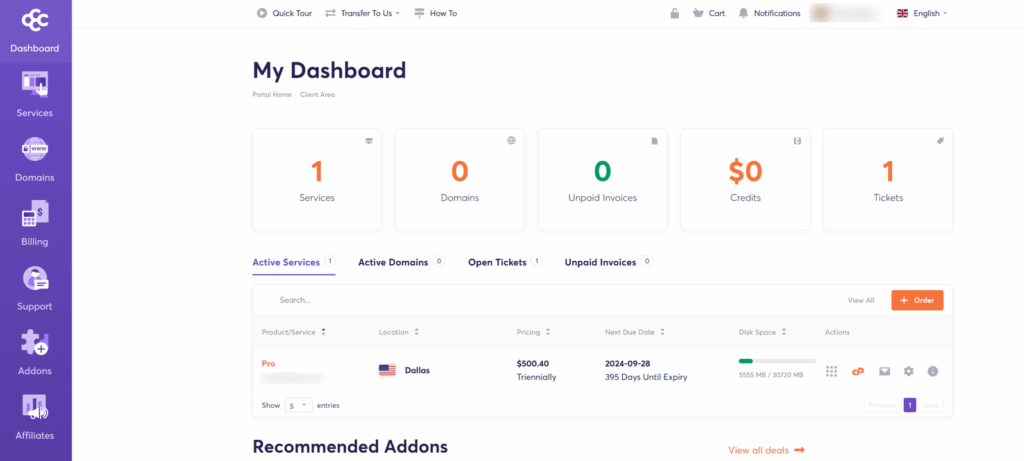Open the Addons sidebar section
The width and height of the screenshot is (1024, 461).
click(x=36, y=351)
